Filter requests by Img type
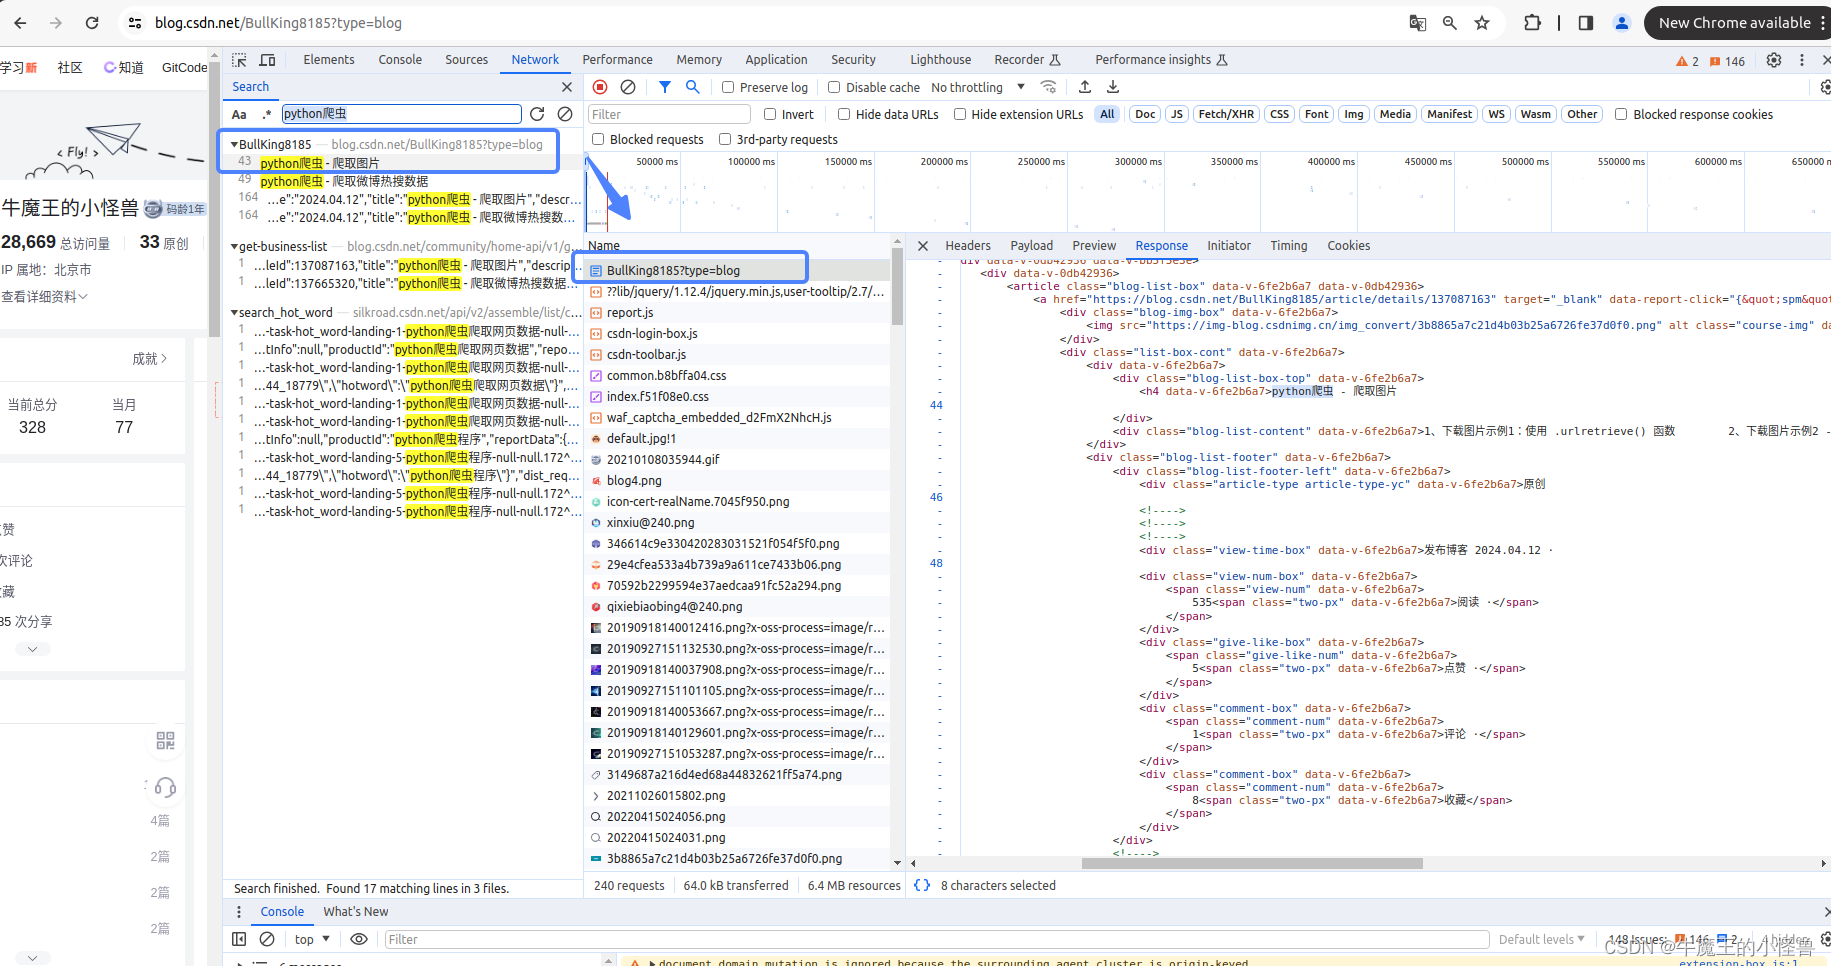The width and height of the screenshot is (1831, 966). (x=1353, y=114)
